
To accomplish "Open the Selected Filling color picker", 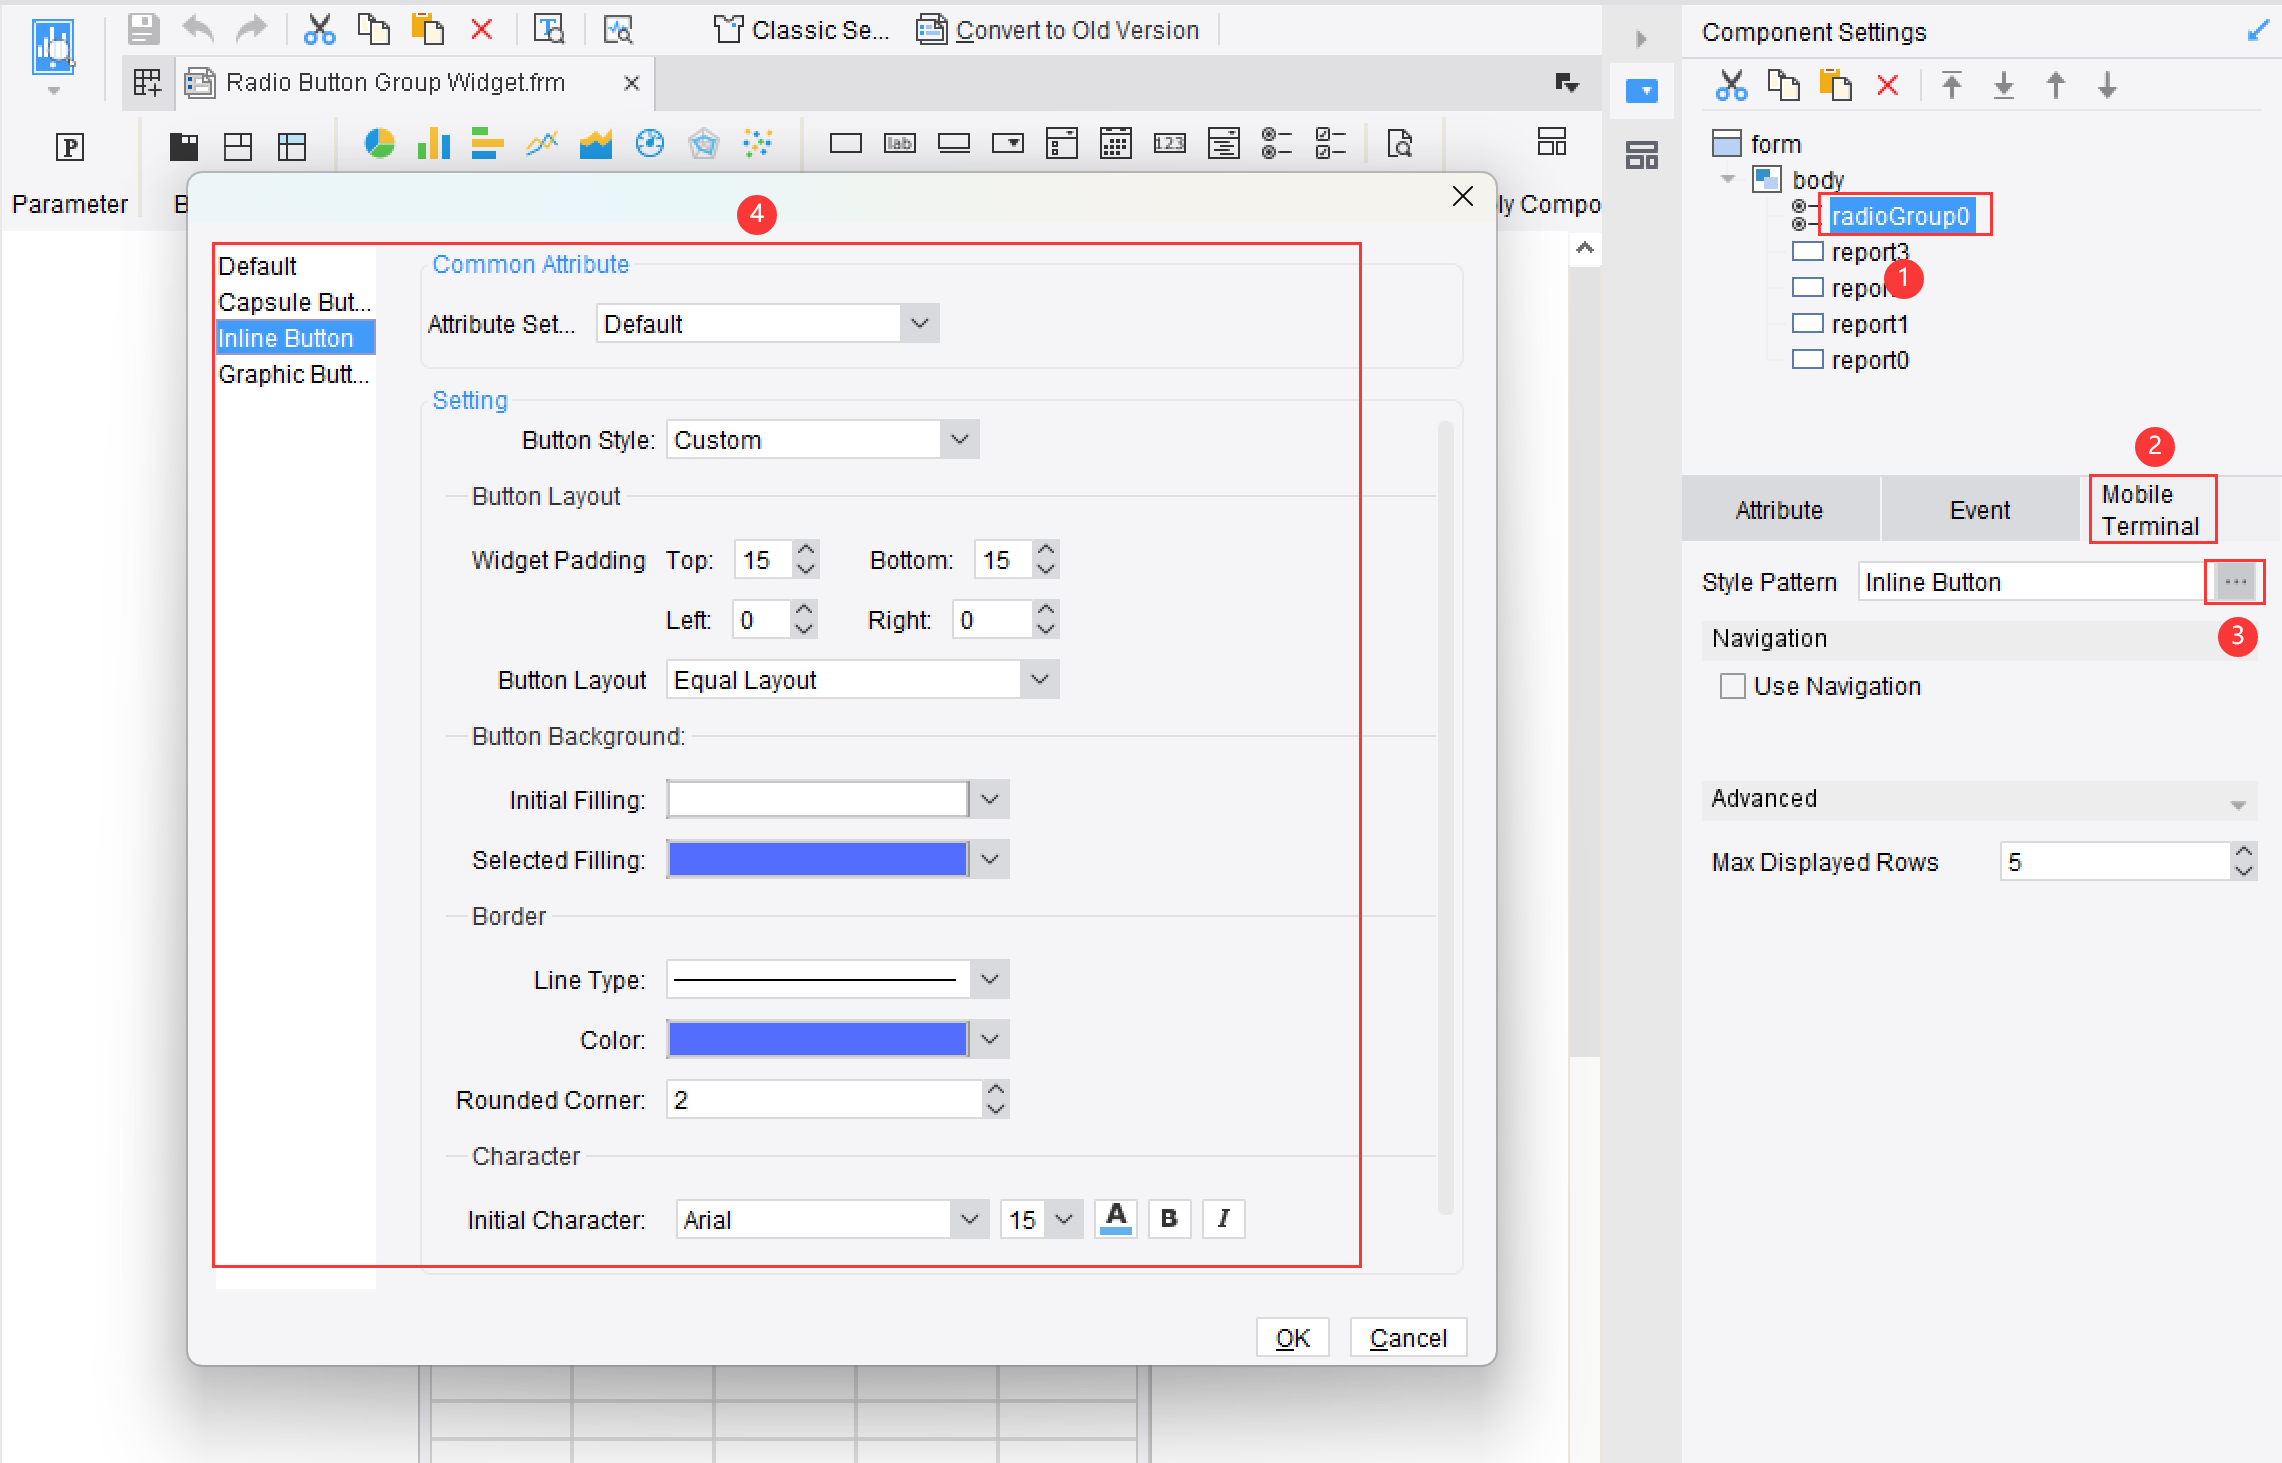I will (x=989, y=858).
